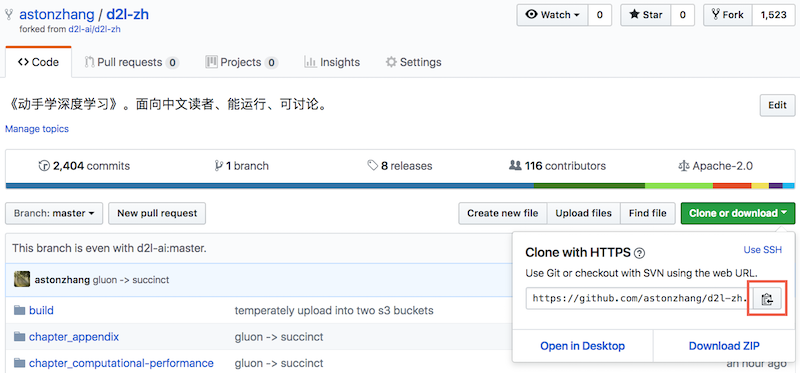Screen dimensions: 800x373
Task: Open help icon beside Clone with HTTPS
Action: (x=639, y=253)
